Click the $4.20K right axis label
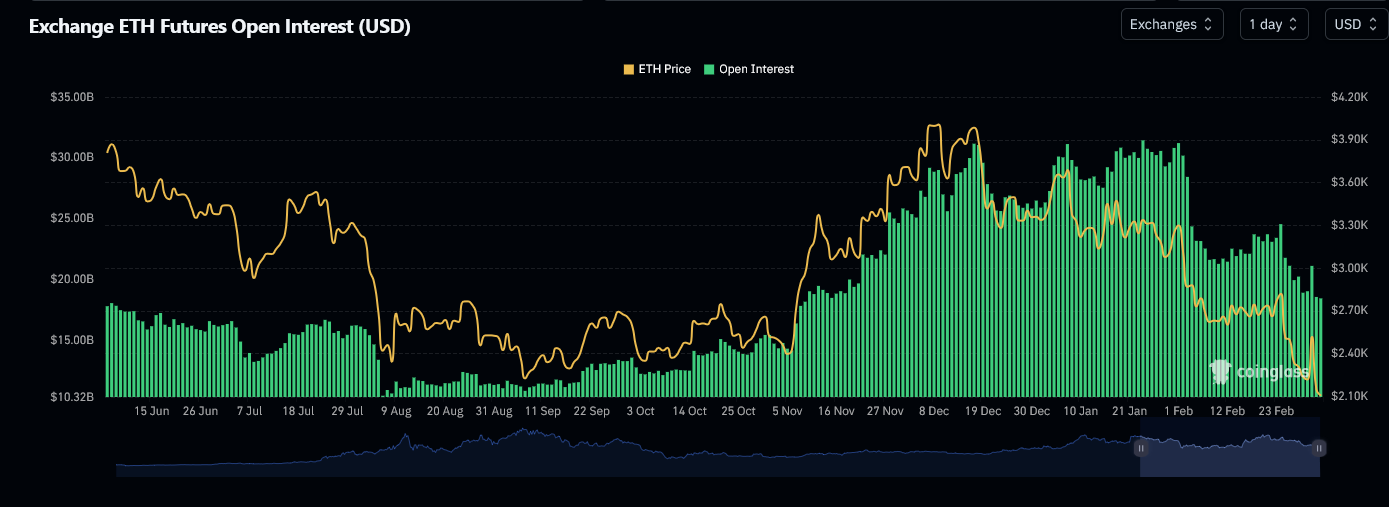Screen dimensions: 1389x507 1348,97
